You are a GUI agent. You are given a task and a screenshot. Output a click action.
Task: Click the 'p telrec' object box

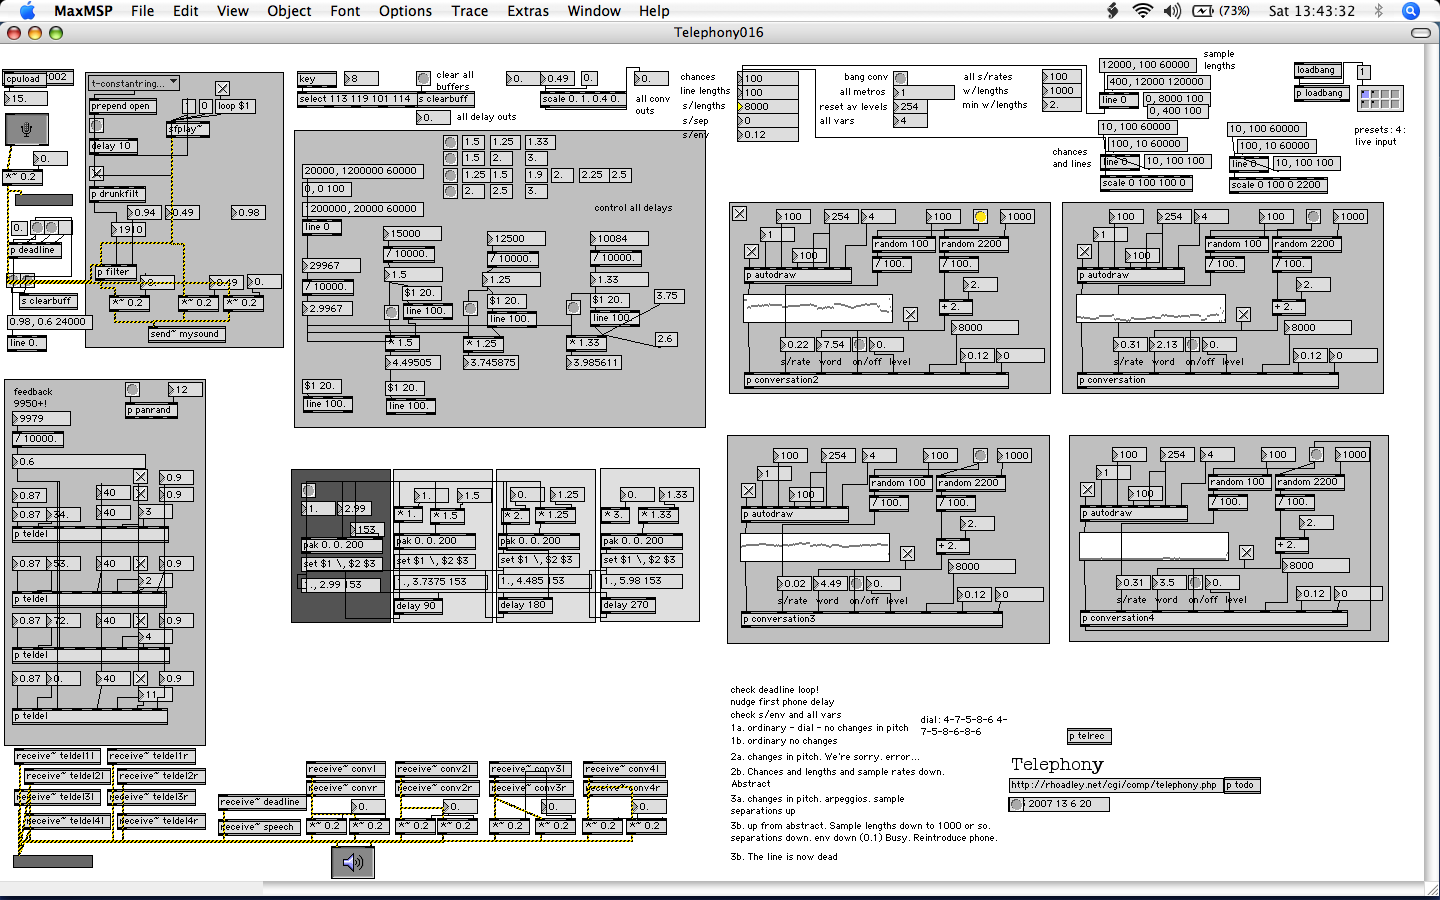1089,736
